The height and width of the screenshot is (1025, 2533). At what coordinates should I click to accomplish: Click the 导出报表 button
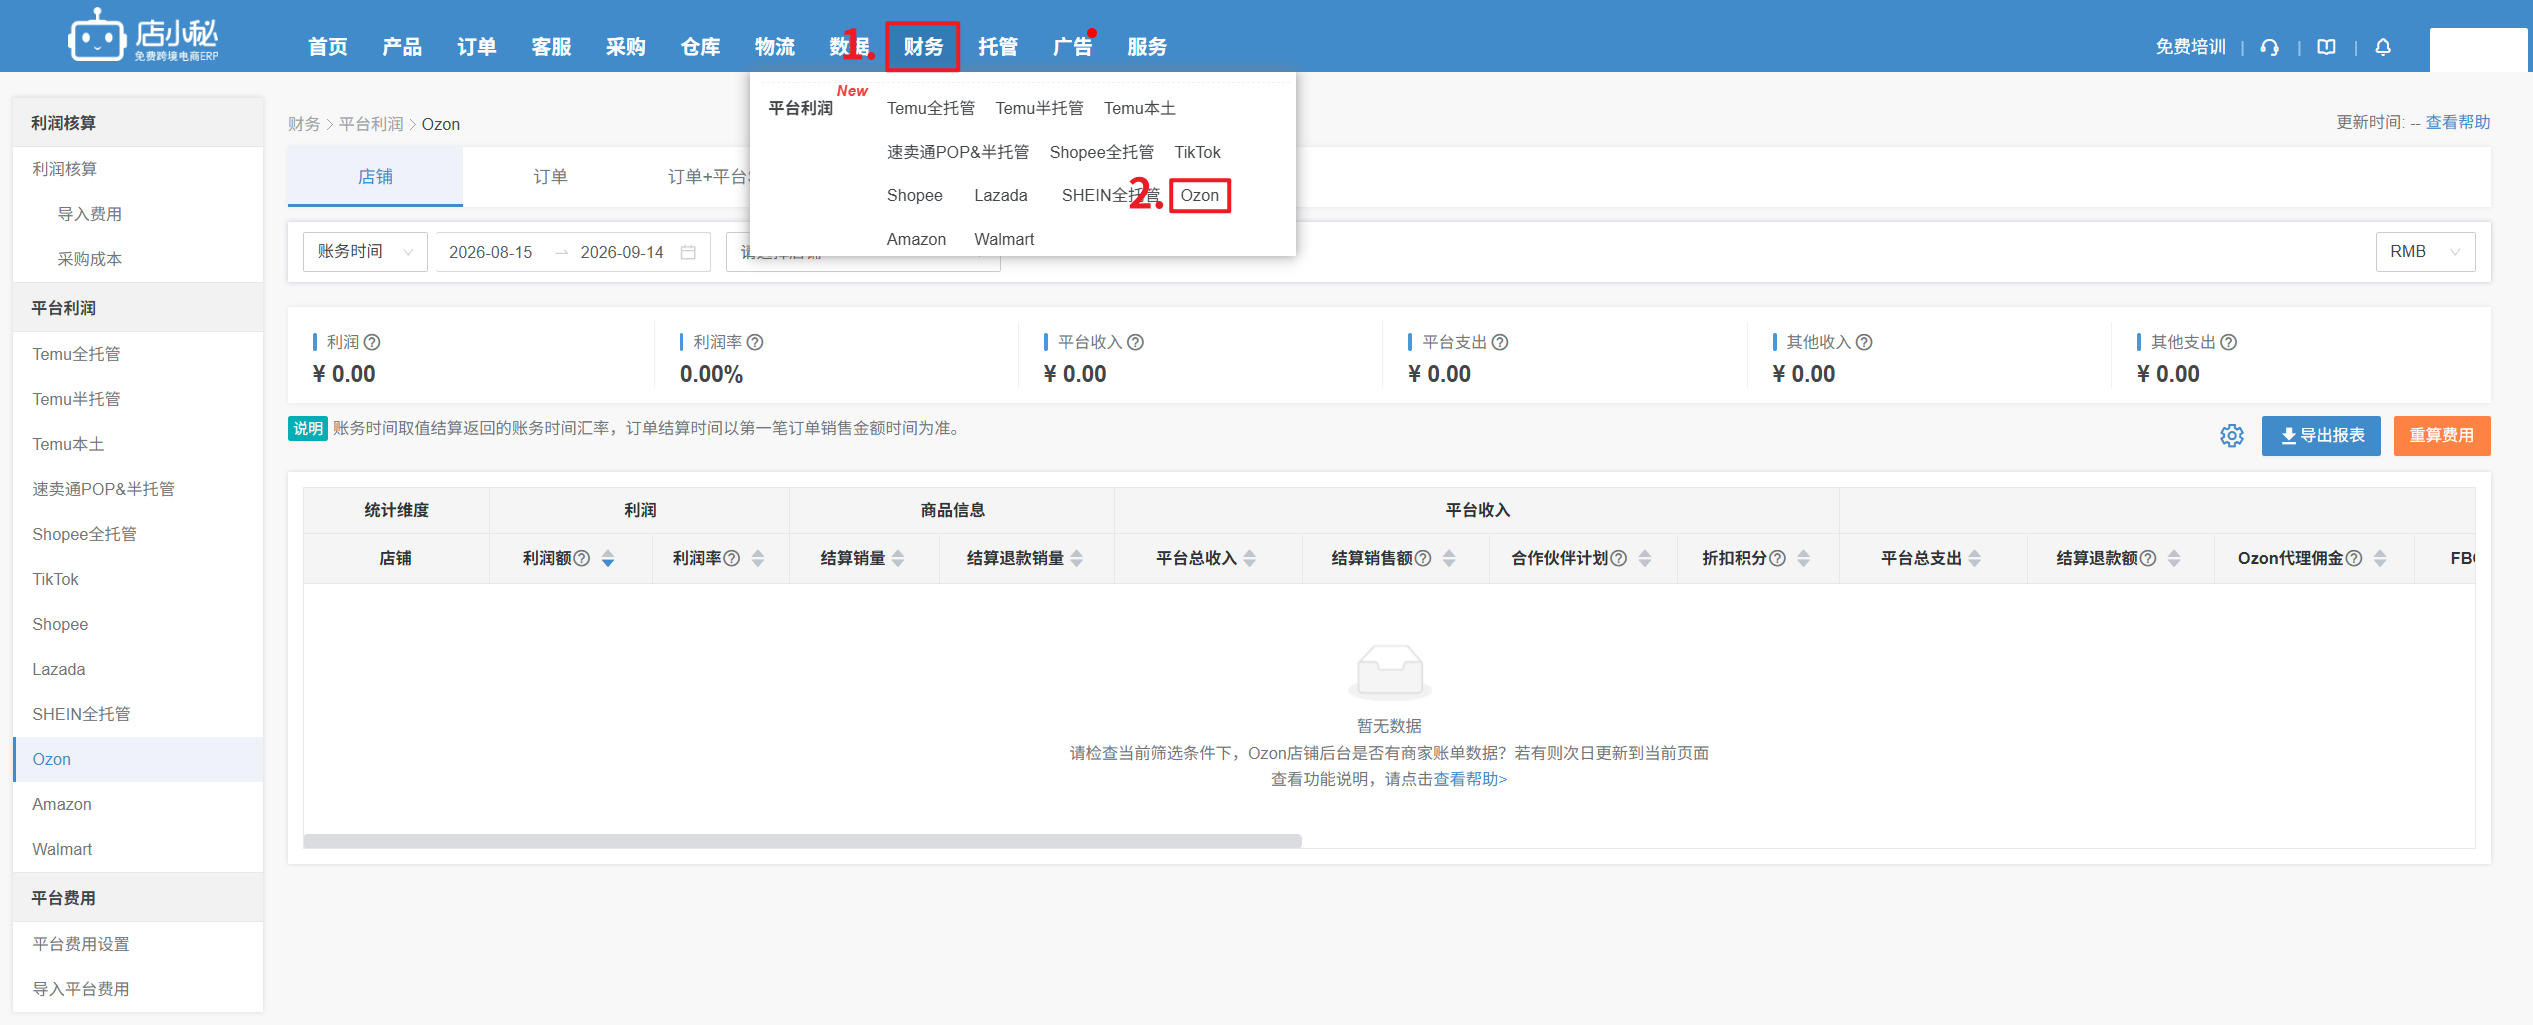(x=2321, y=436)
